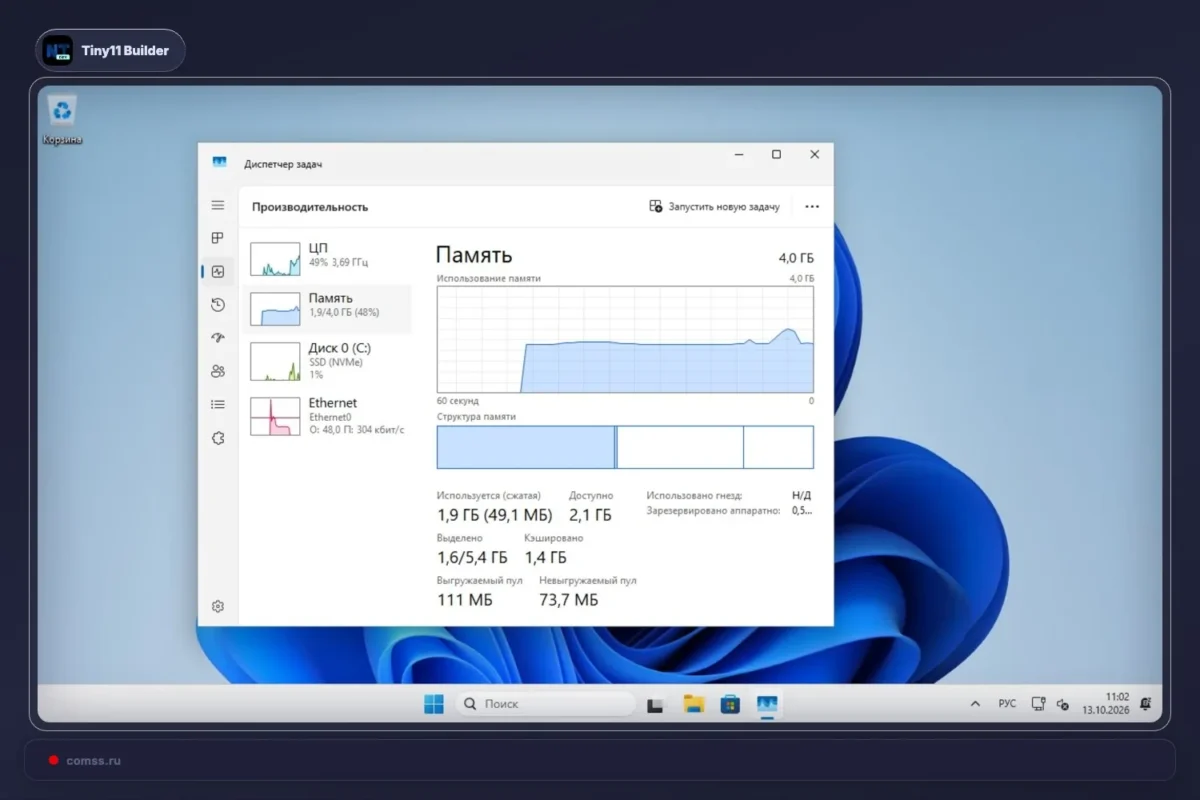Open the clock showing 11:02
The height and width of the screenshot is (800, 1200).
click(1105, 704)
